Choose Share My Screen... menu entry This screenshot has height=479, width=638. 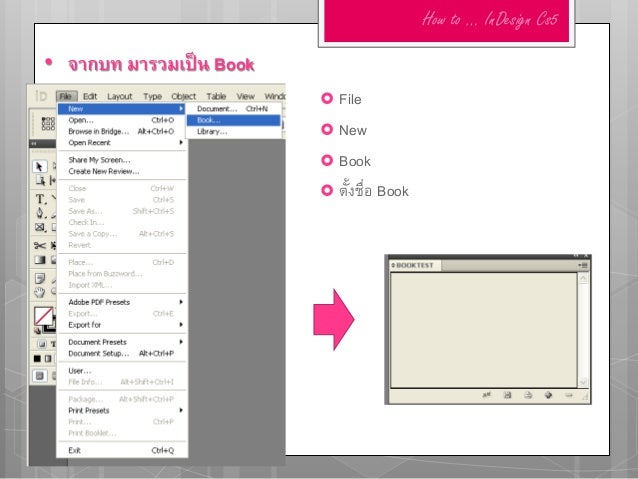tap(122, 160)
